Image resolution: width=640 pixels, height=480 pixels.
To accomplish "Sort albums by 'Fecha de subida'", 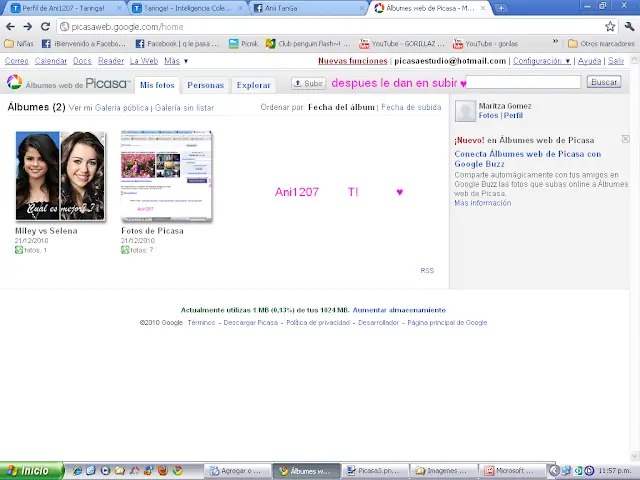I will [411, 107].
